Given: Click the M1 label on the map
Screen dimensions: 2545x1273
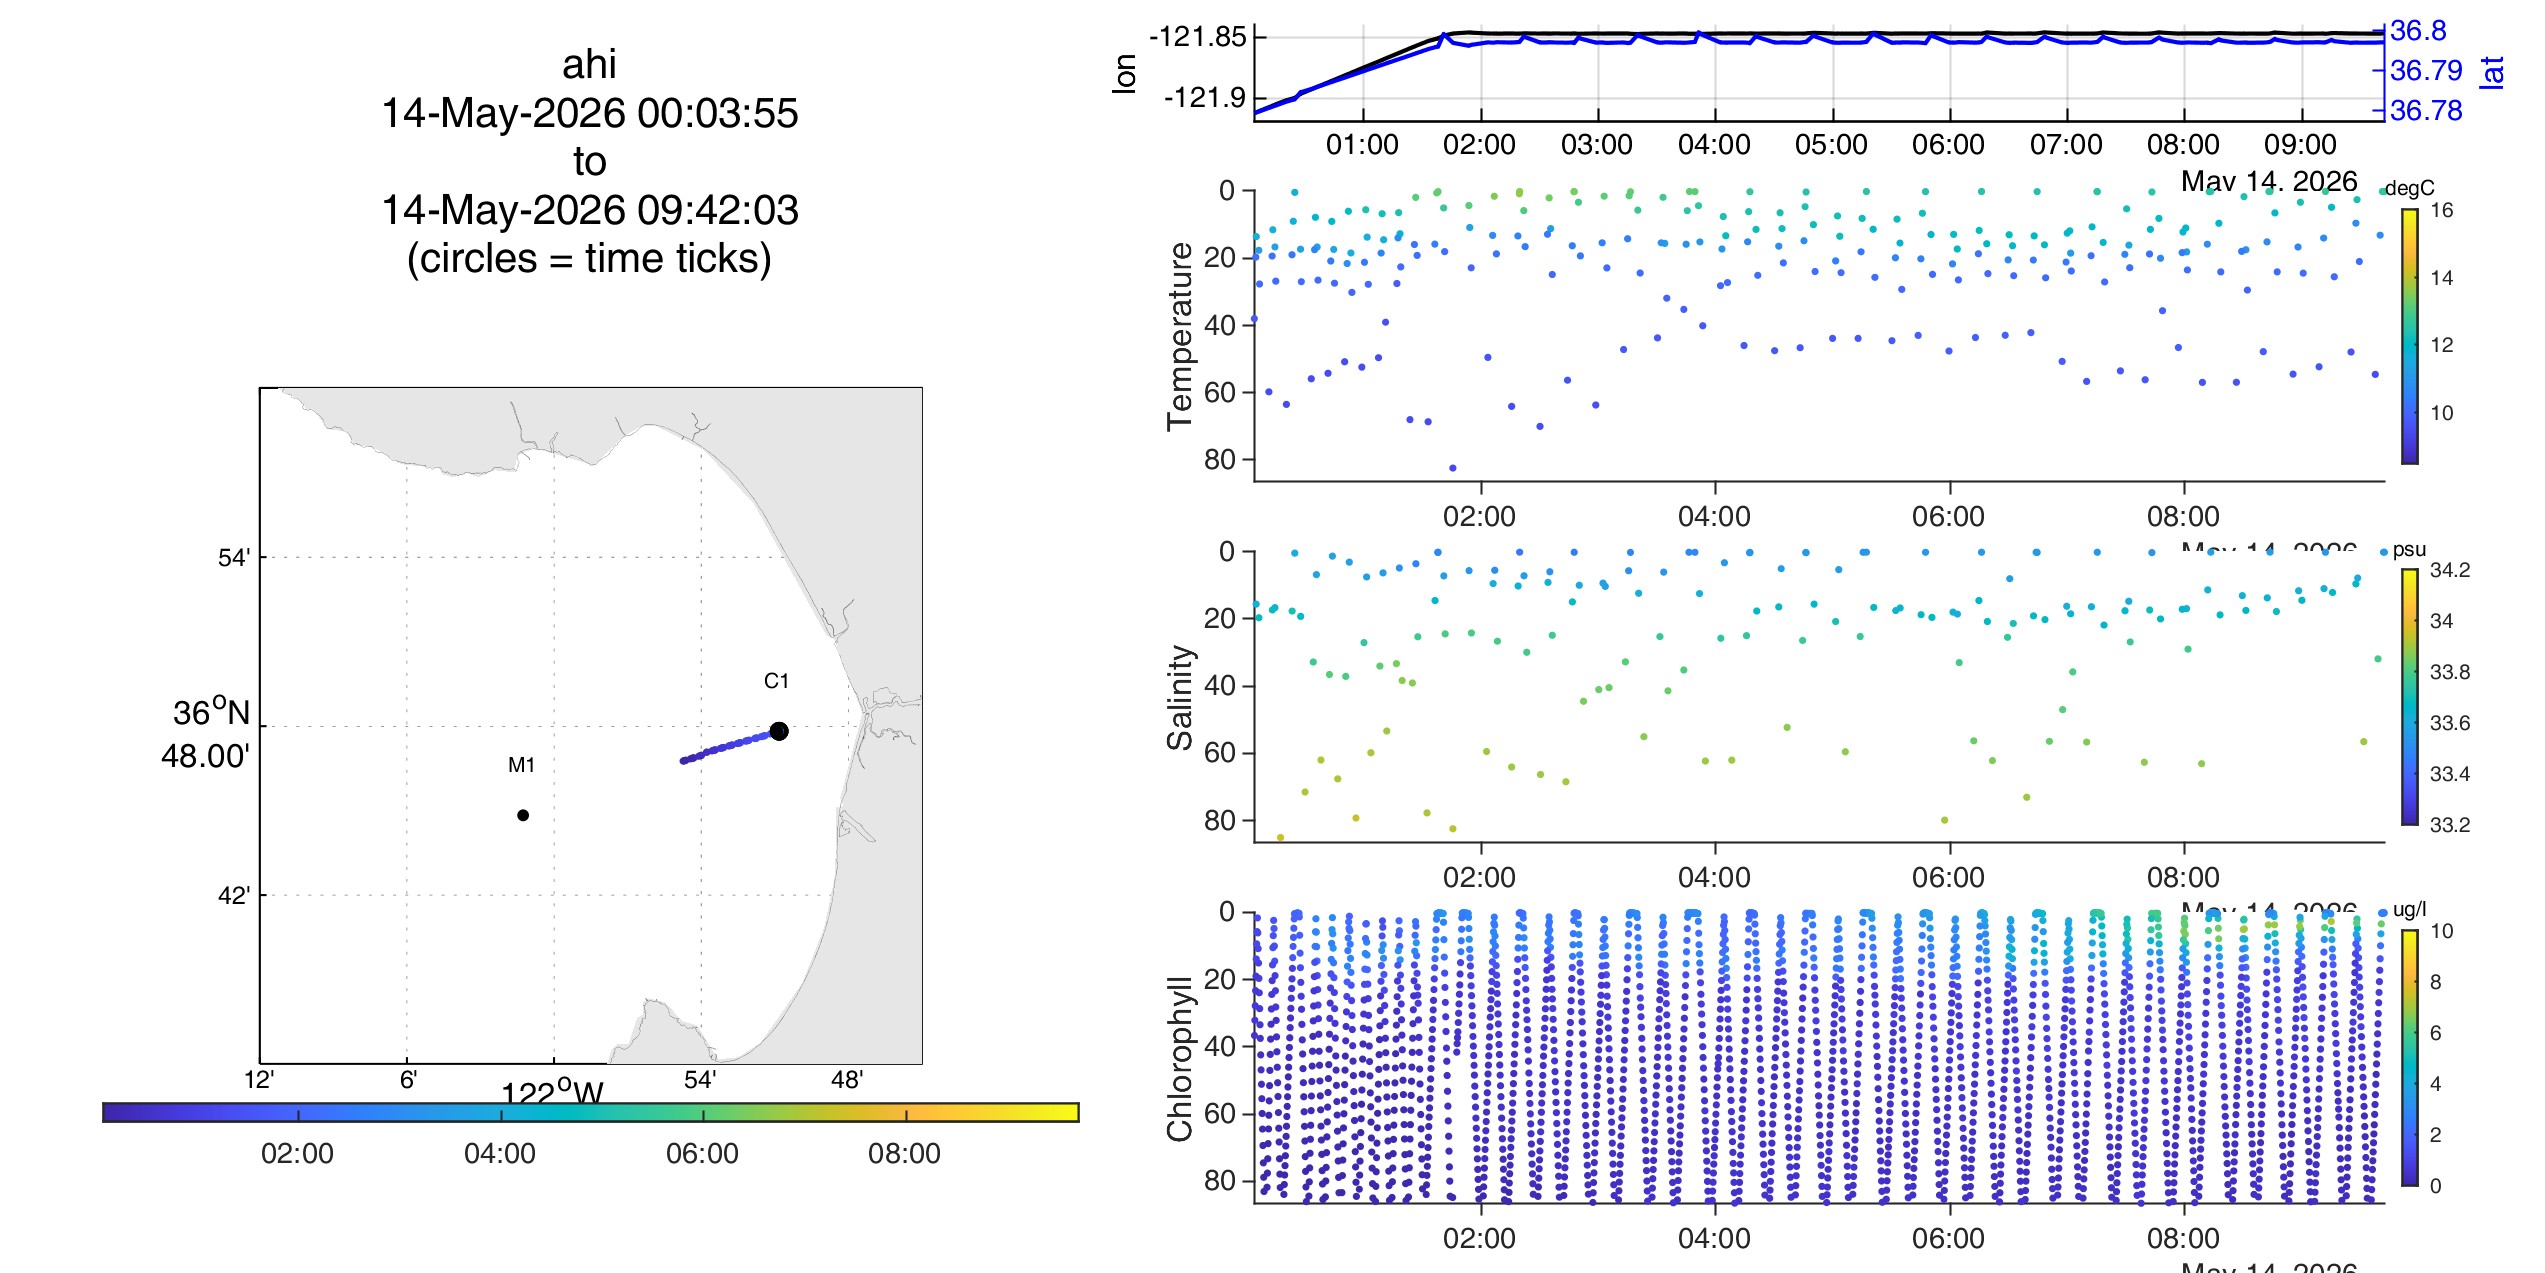Looking at the screenshot, I should click(x=522, y=765).
